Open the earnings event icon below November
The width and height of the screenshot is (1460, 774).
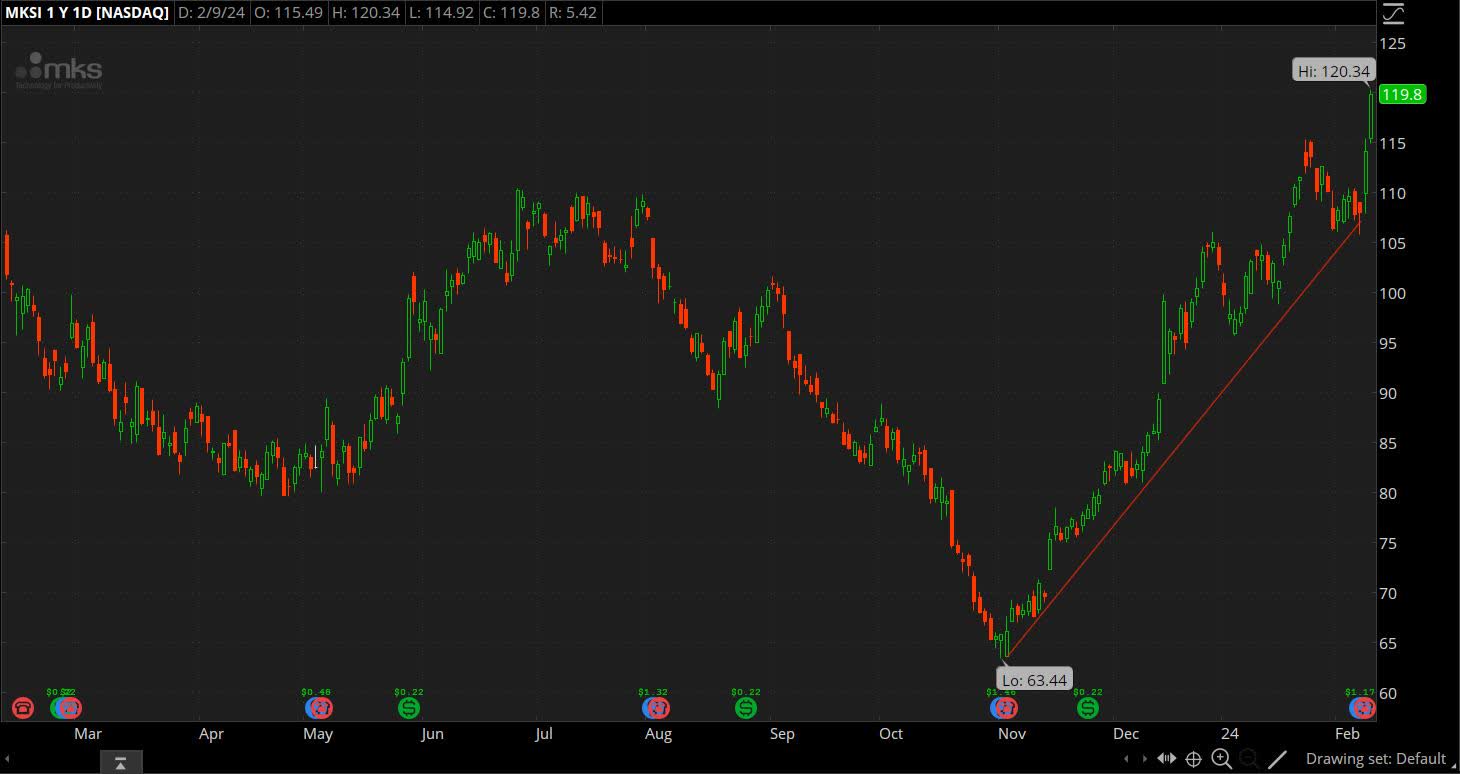click(1005, 708)
